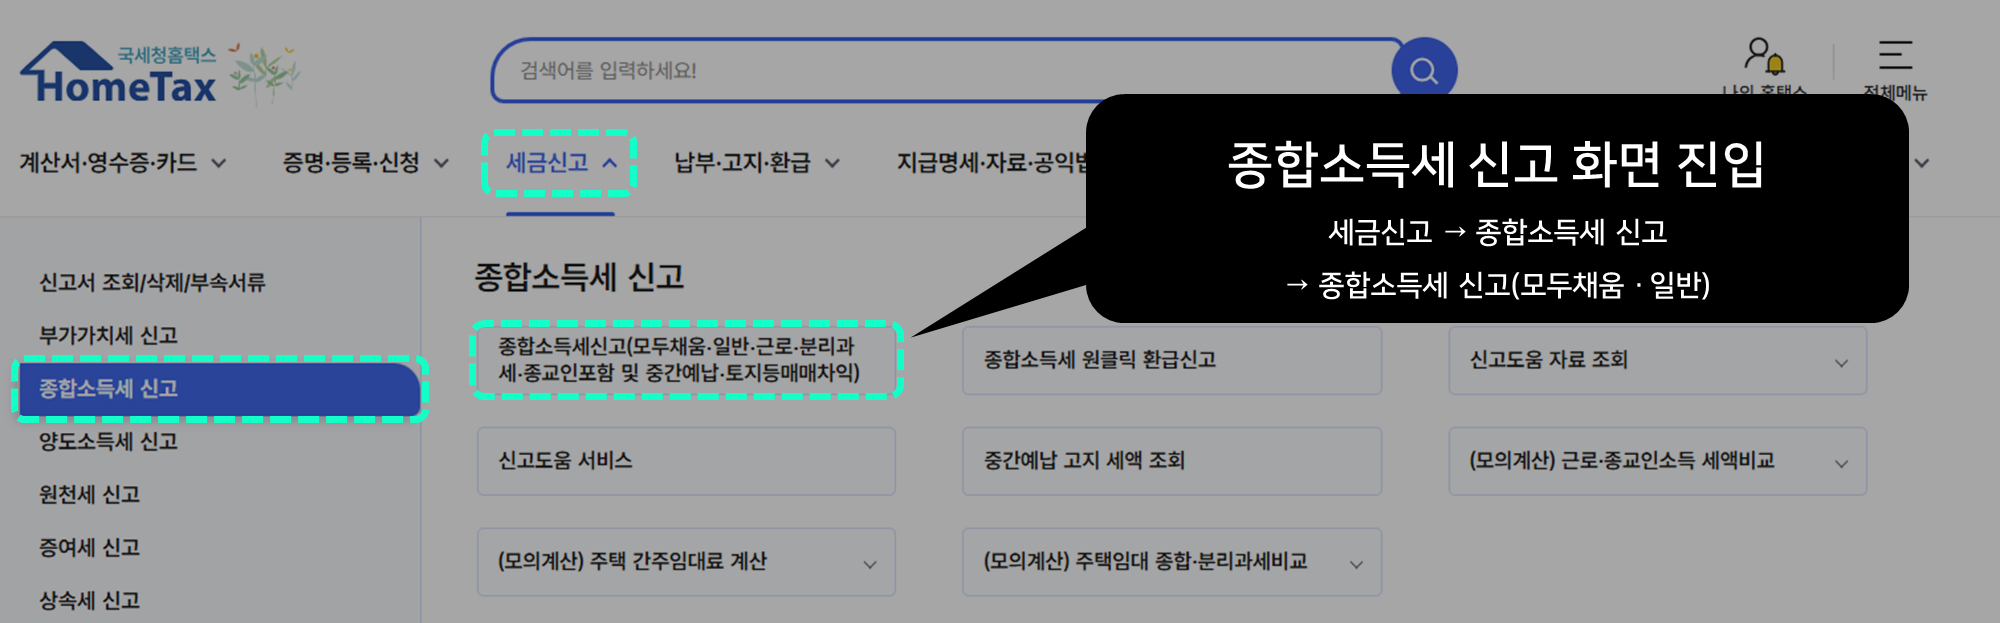The image size is (2000, 623).
Task: Expand (모의계산) 주택 간주임대료 계산 chevron
Action: pyautogui.click(x=870, y=565)
